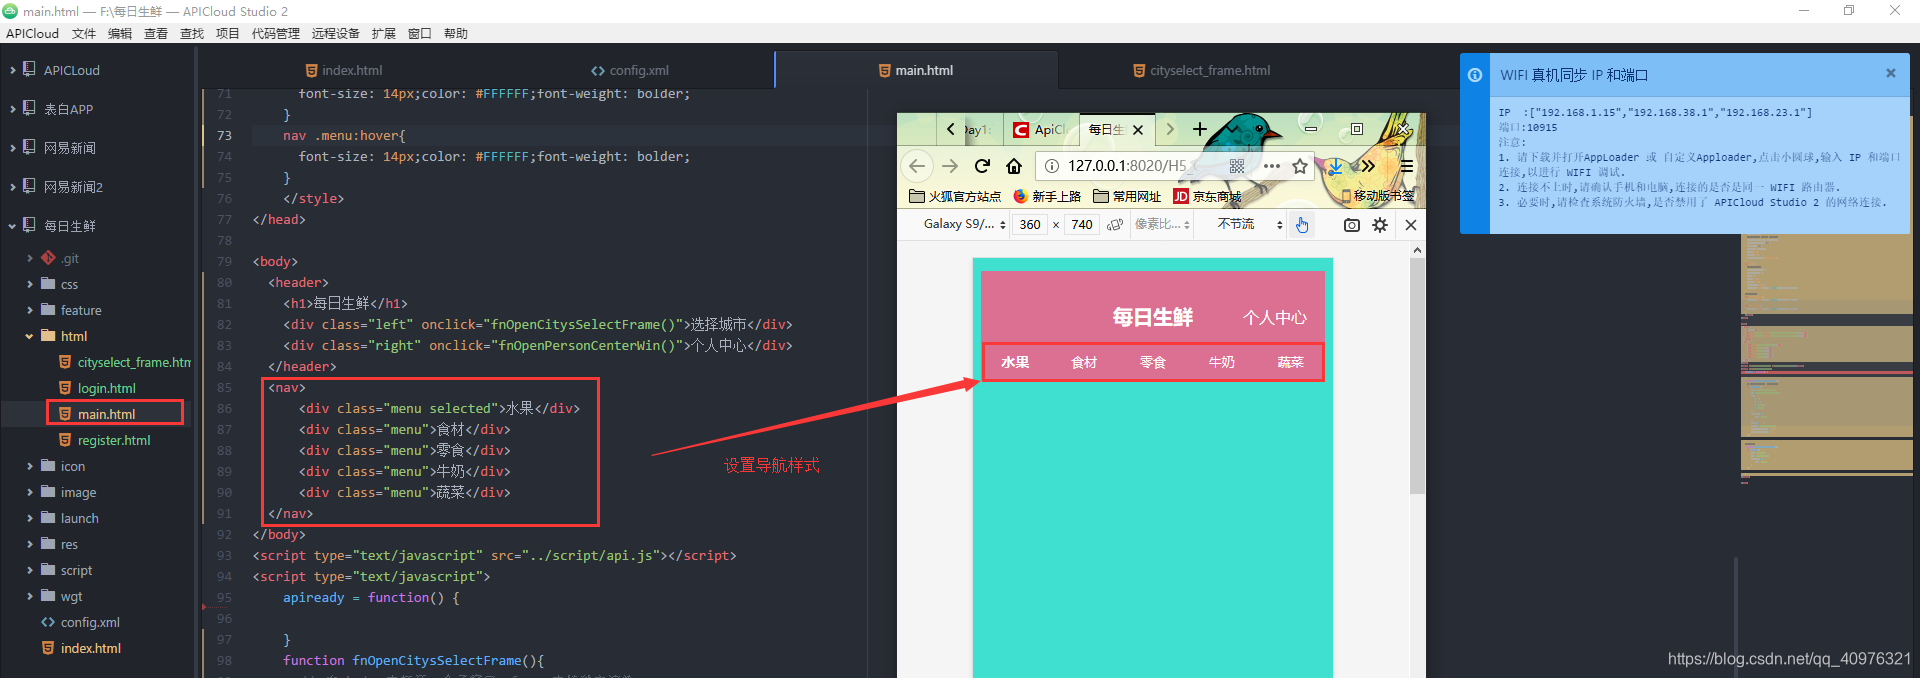
Task: Collapse the 每日生鲜 project
Action: tap(12, 226)
